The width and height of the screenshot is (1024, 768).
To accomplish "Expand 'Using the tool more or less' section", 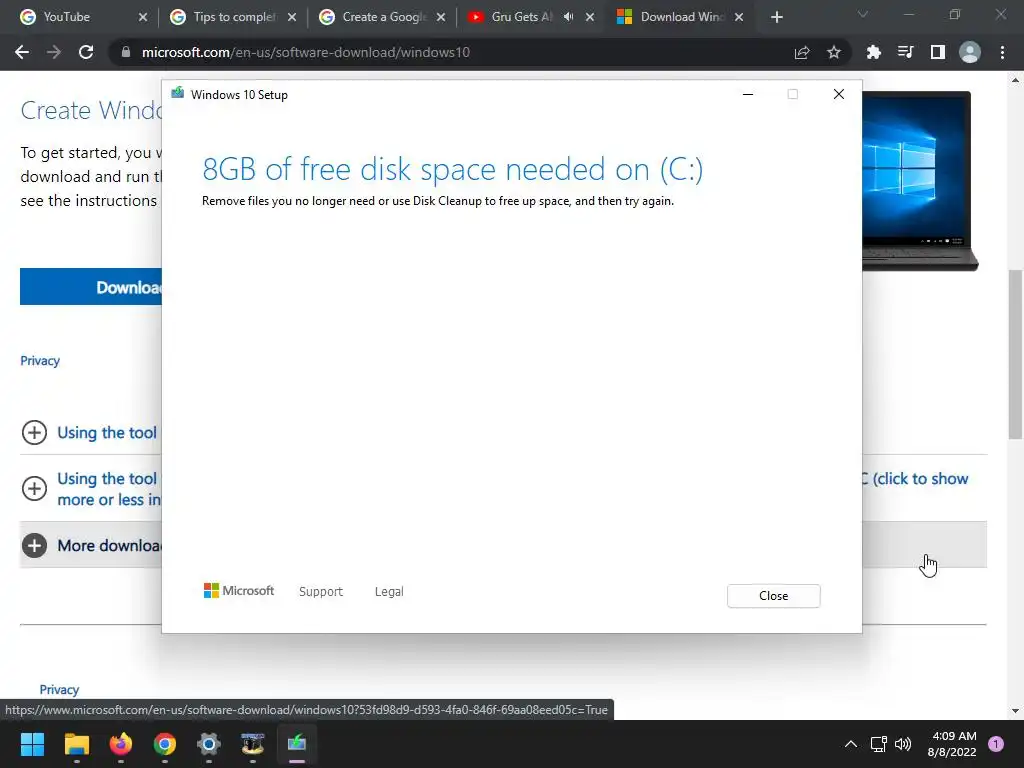I will [35, 488].
